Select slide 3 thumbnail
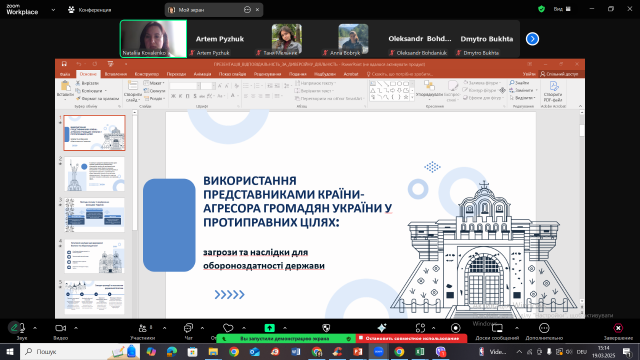Screen dimensions: 640x360 coord(94,215)
